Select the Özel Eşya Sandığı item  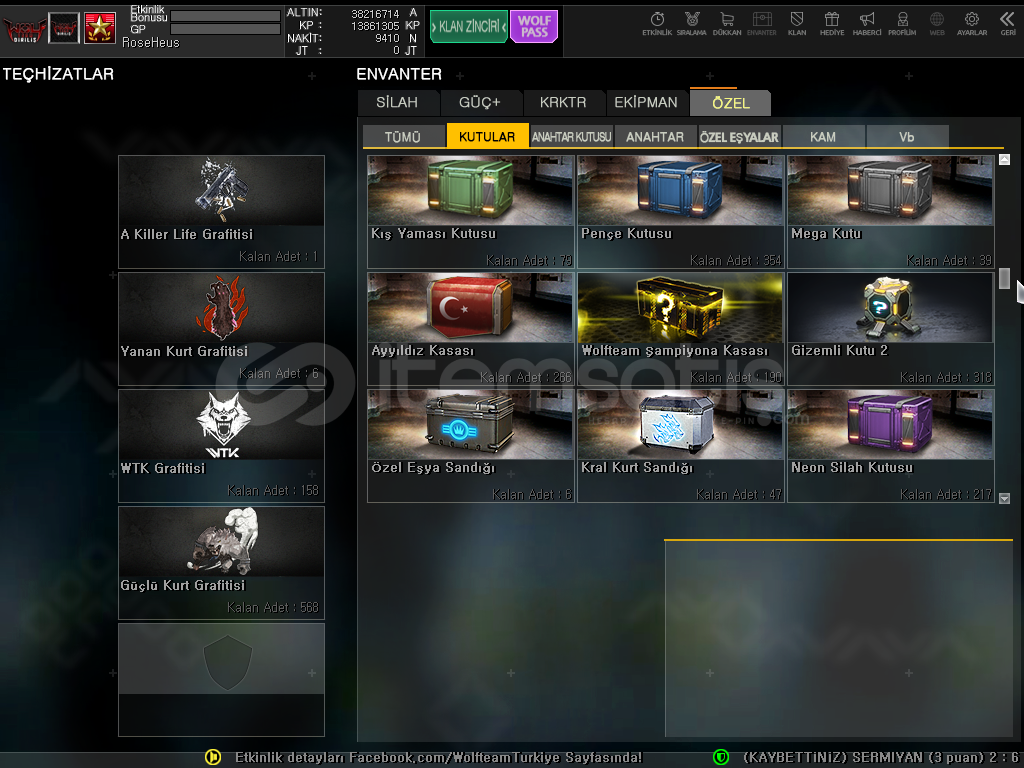point(470,445)
